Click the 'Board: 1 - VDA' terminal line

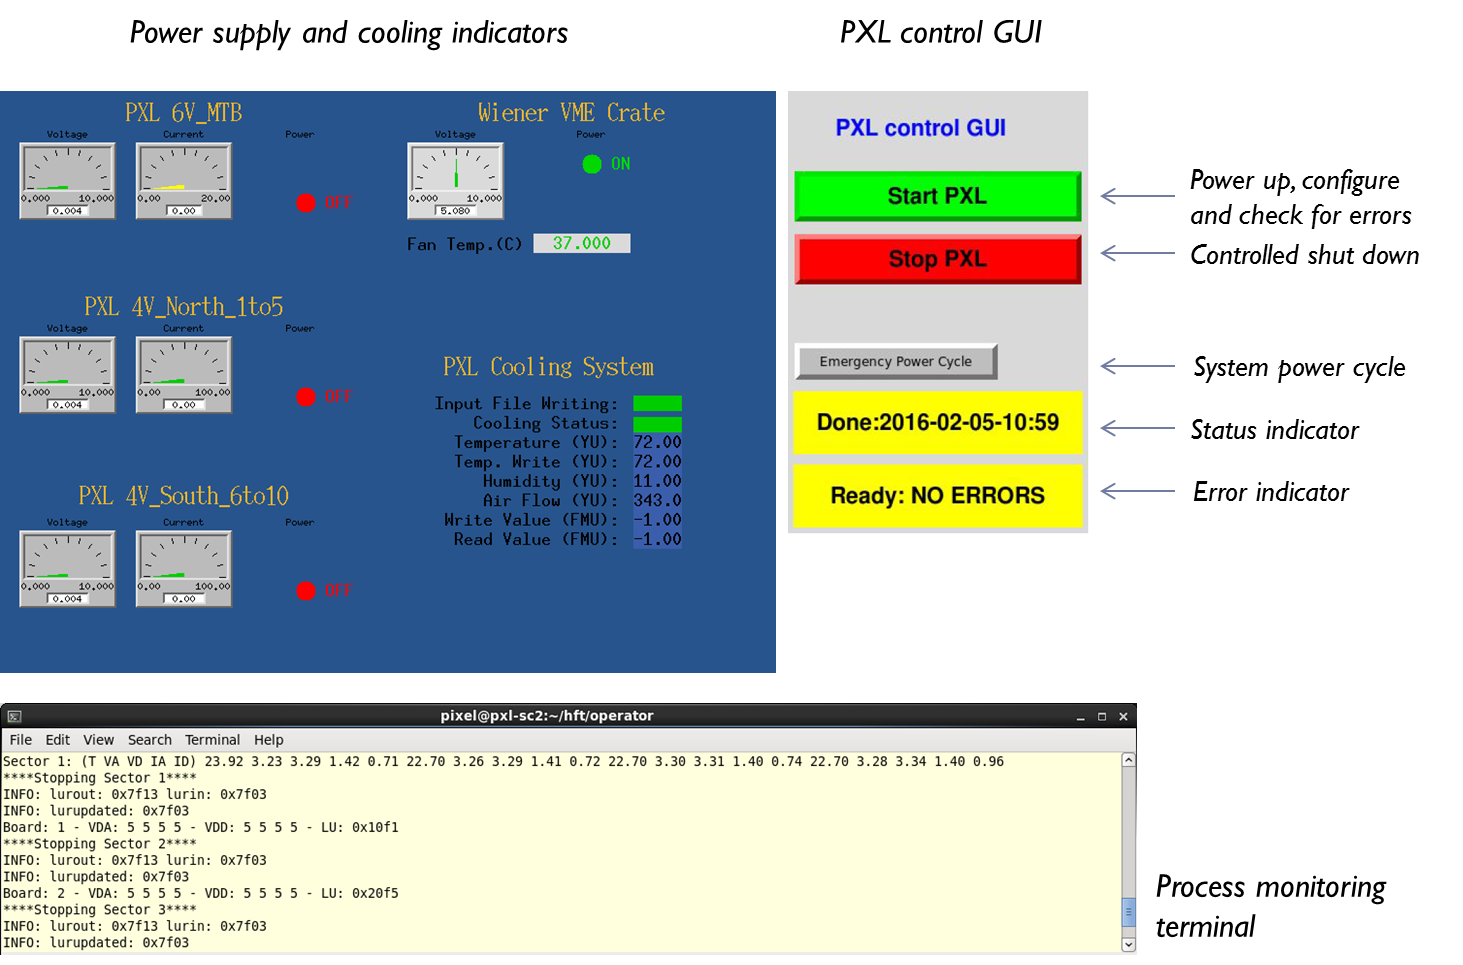201,828
